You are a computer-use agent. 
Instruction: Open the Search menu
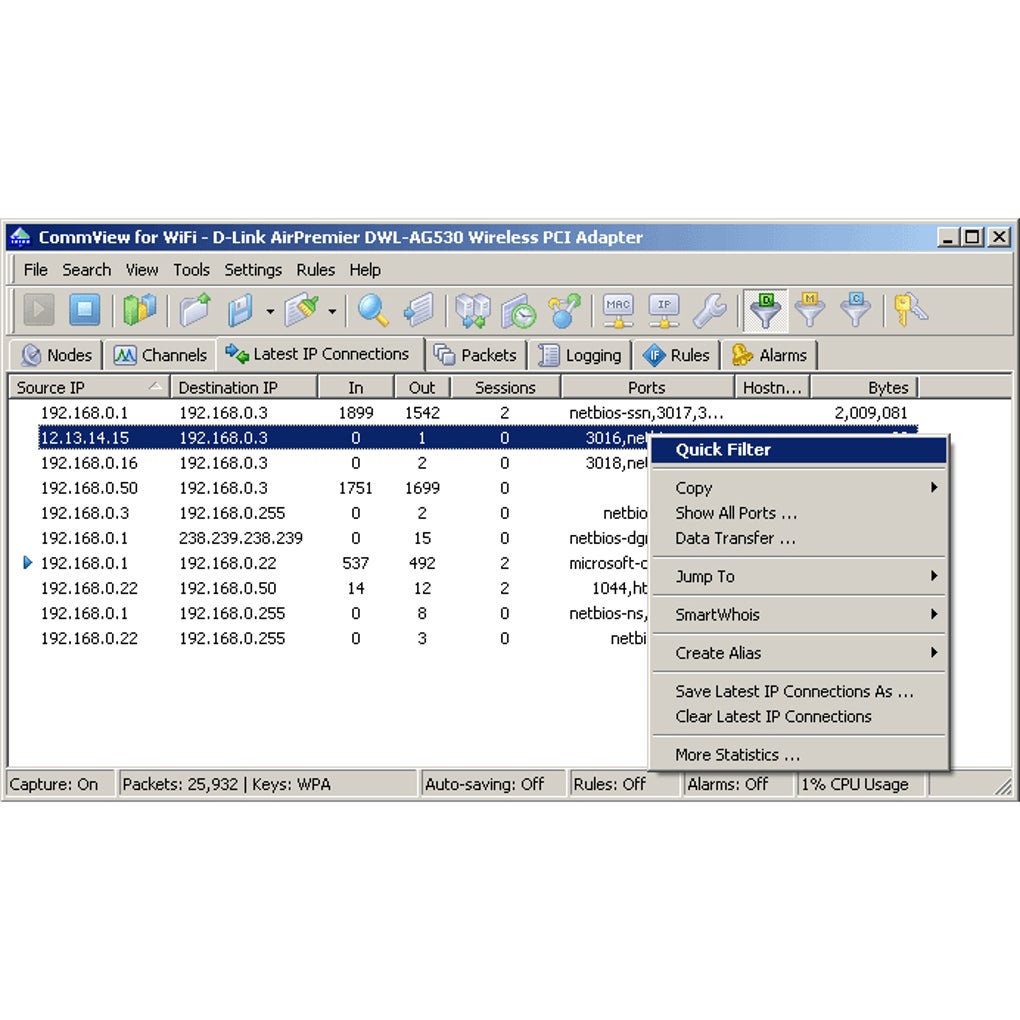tap(87, 269)
